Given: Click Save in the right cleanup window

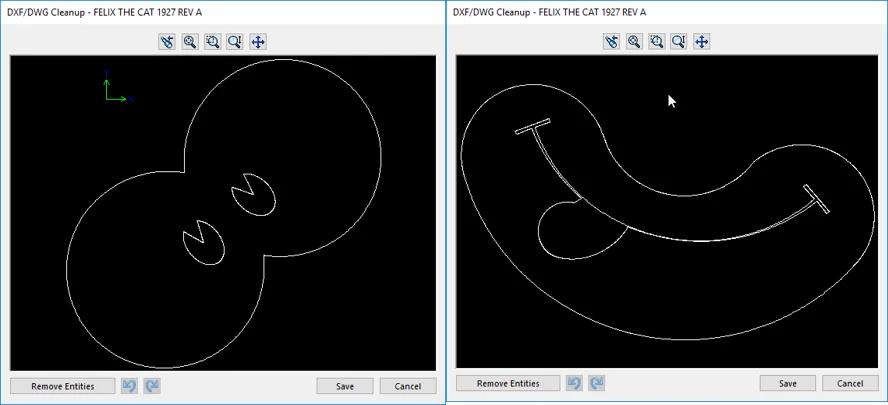Looking at the screenshot, I should (788, 383).
